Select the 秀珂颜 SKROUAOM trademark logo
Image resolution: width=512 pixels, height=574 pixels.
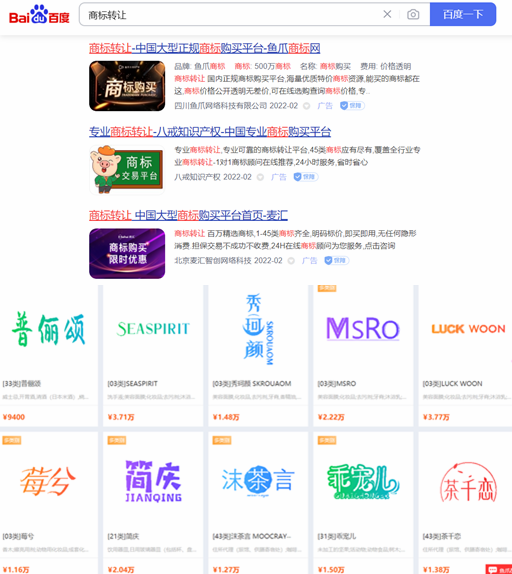(x=258, y=328)
